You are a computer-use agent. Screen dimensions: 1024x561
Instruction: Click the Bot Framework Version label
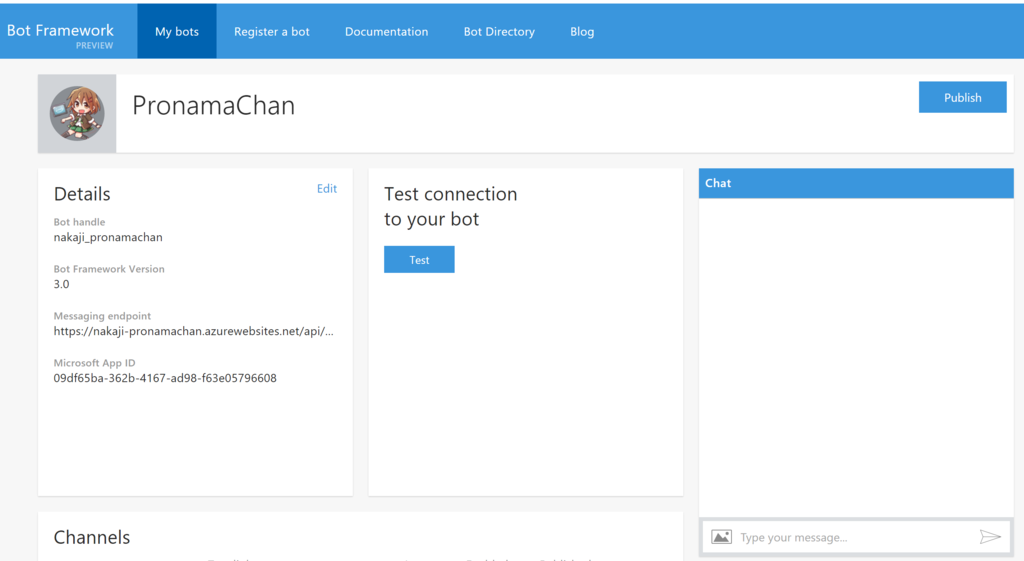[109, 269]
